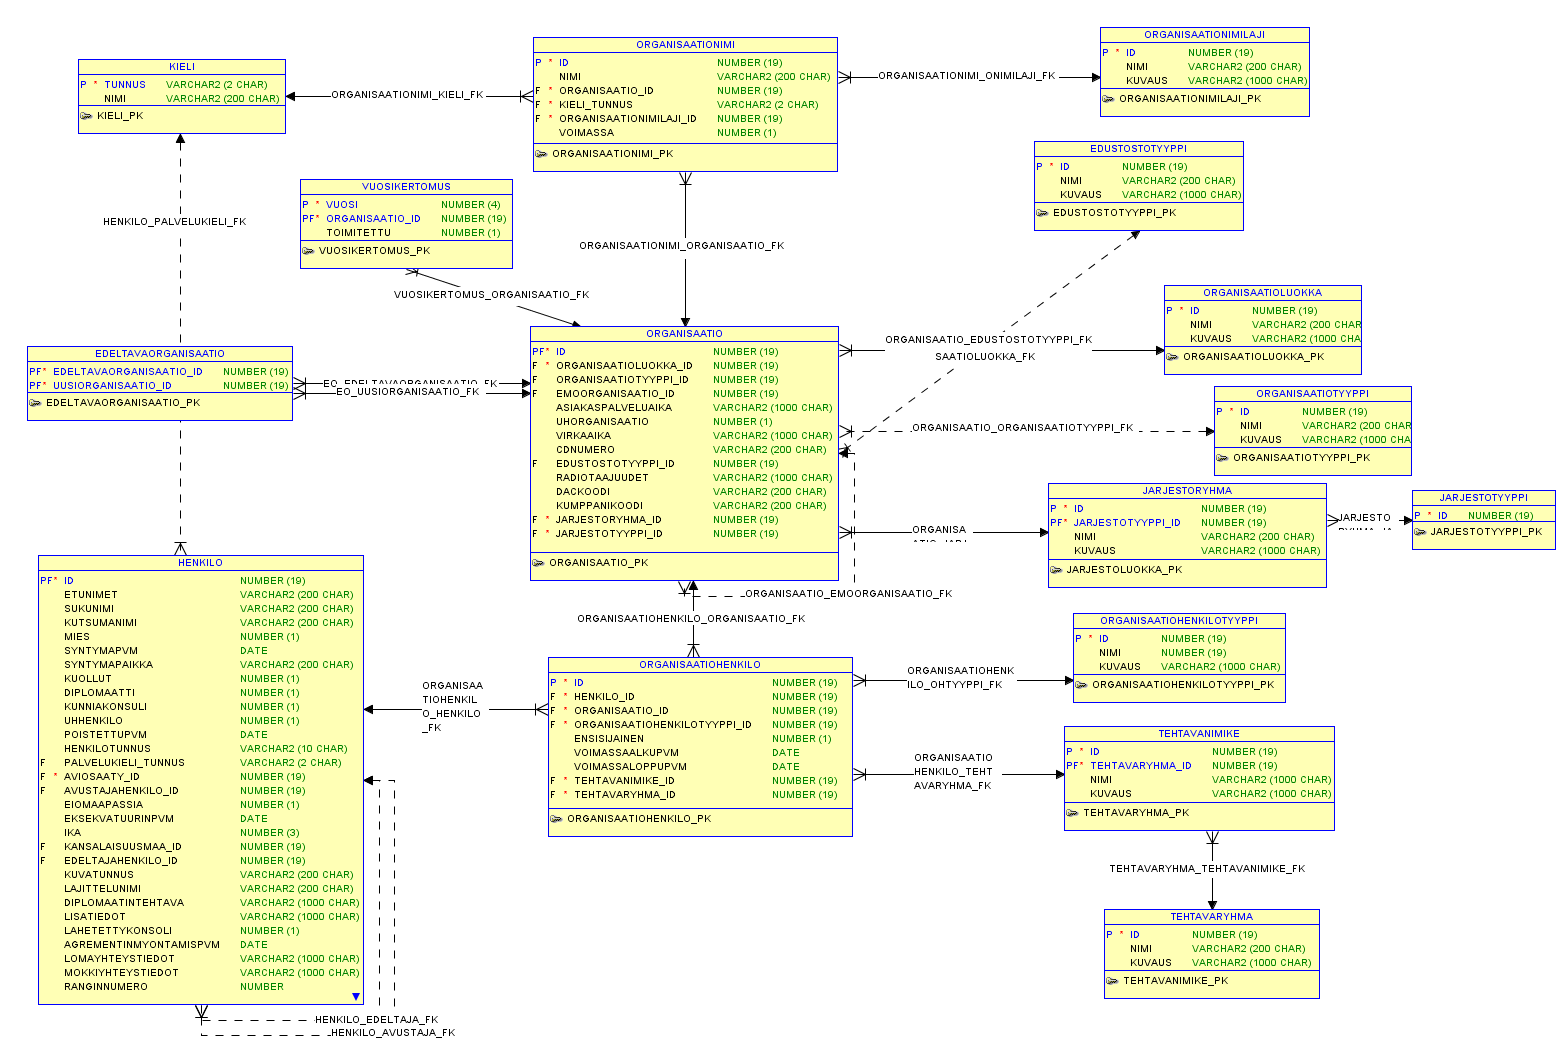Screen dimensions: 1556x1045
Task: Click the EO_UUSIORGANISAATIO_FK relationship label
Action: (x=407, y=392)
